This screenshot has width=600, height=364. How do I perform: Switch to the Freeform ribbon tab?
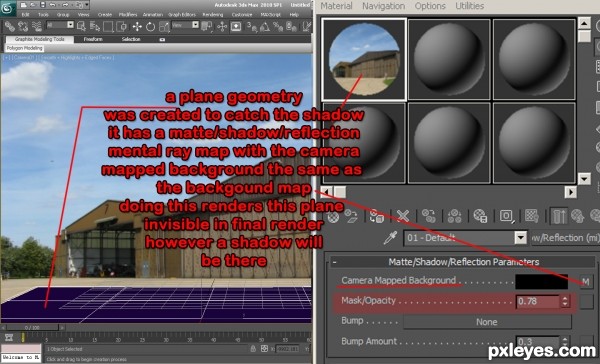point(93,39)
